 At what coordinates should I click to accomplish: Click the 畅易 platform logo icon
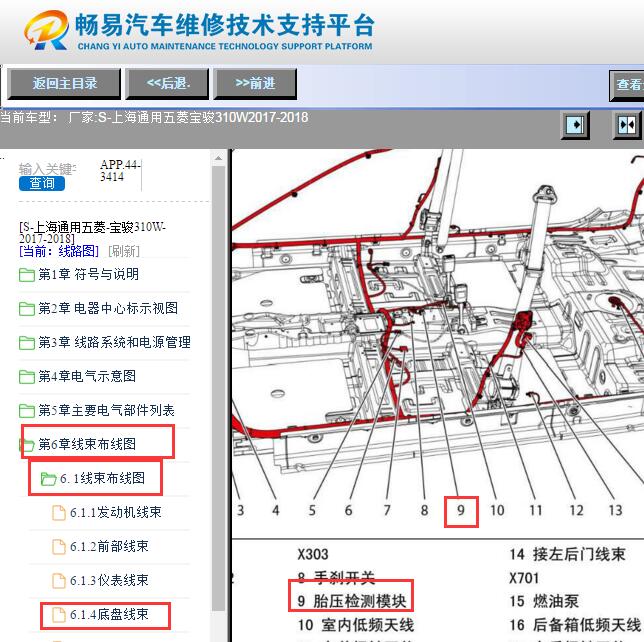coord(46,31)
